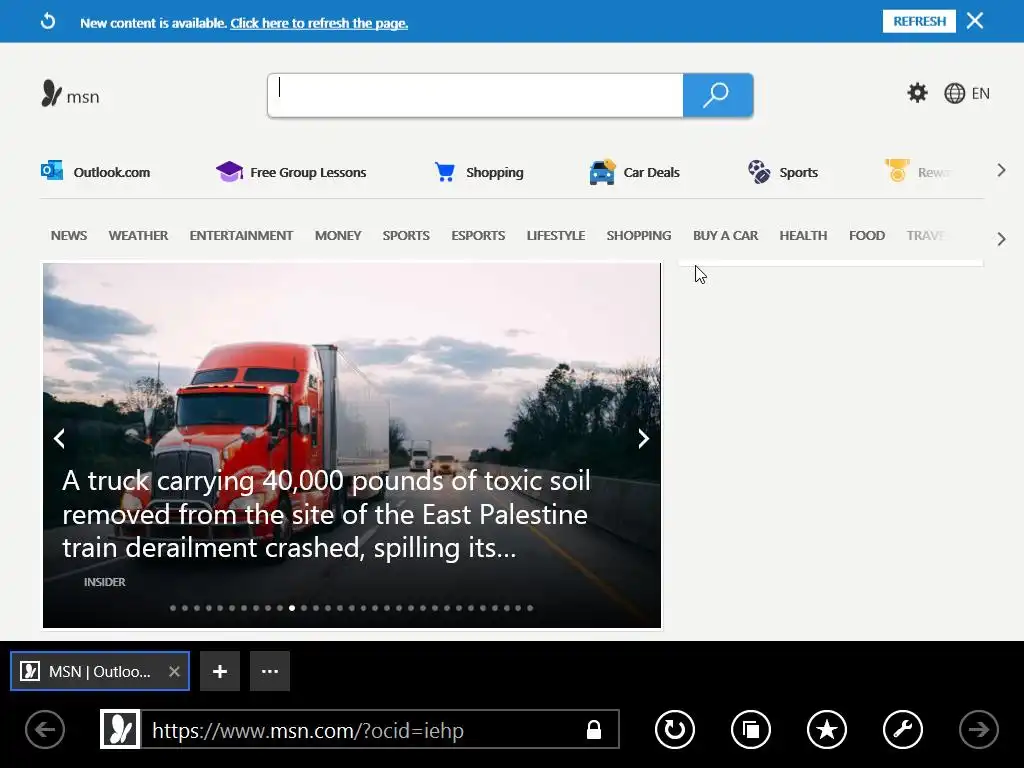This screenshot has width=1024, height=768.
Task: Reload the page using the circular refresh button
Action: [675, 729]
